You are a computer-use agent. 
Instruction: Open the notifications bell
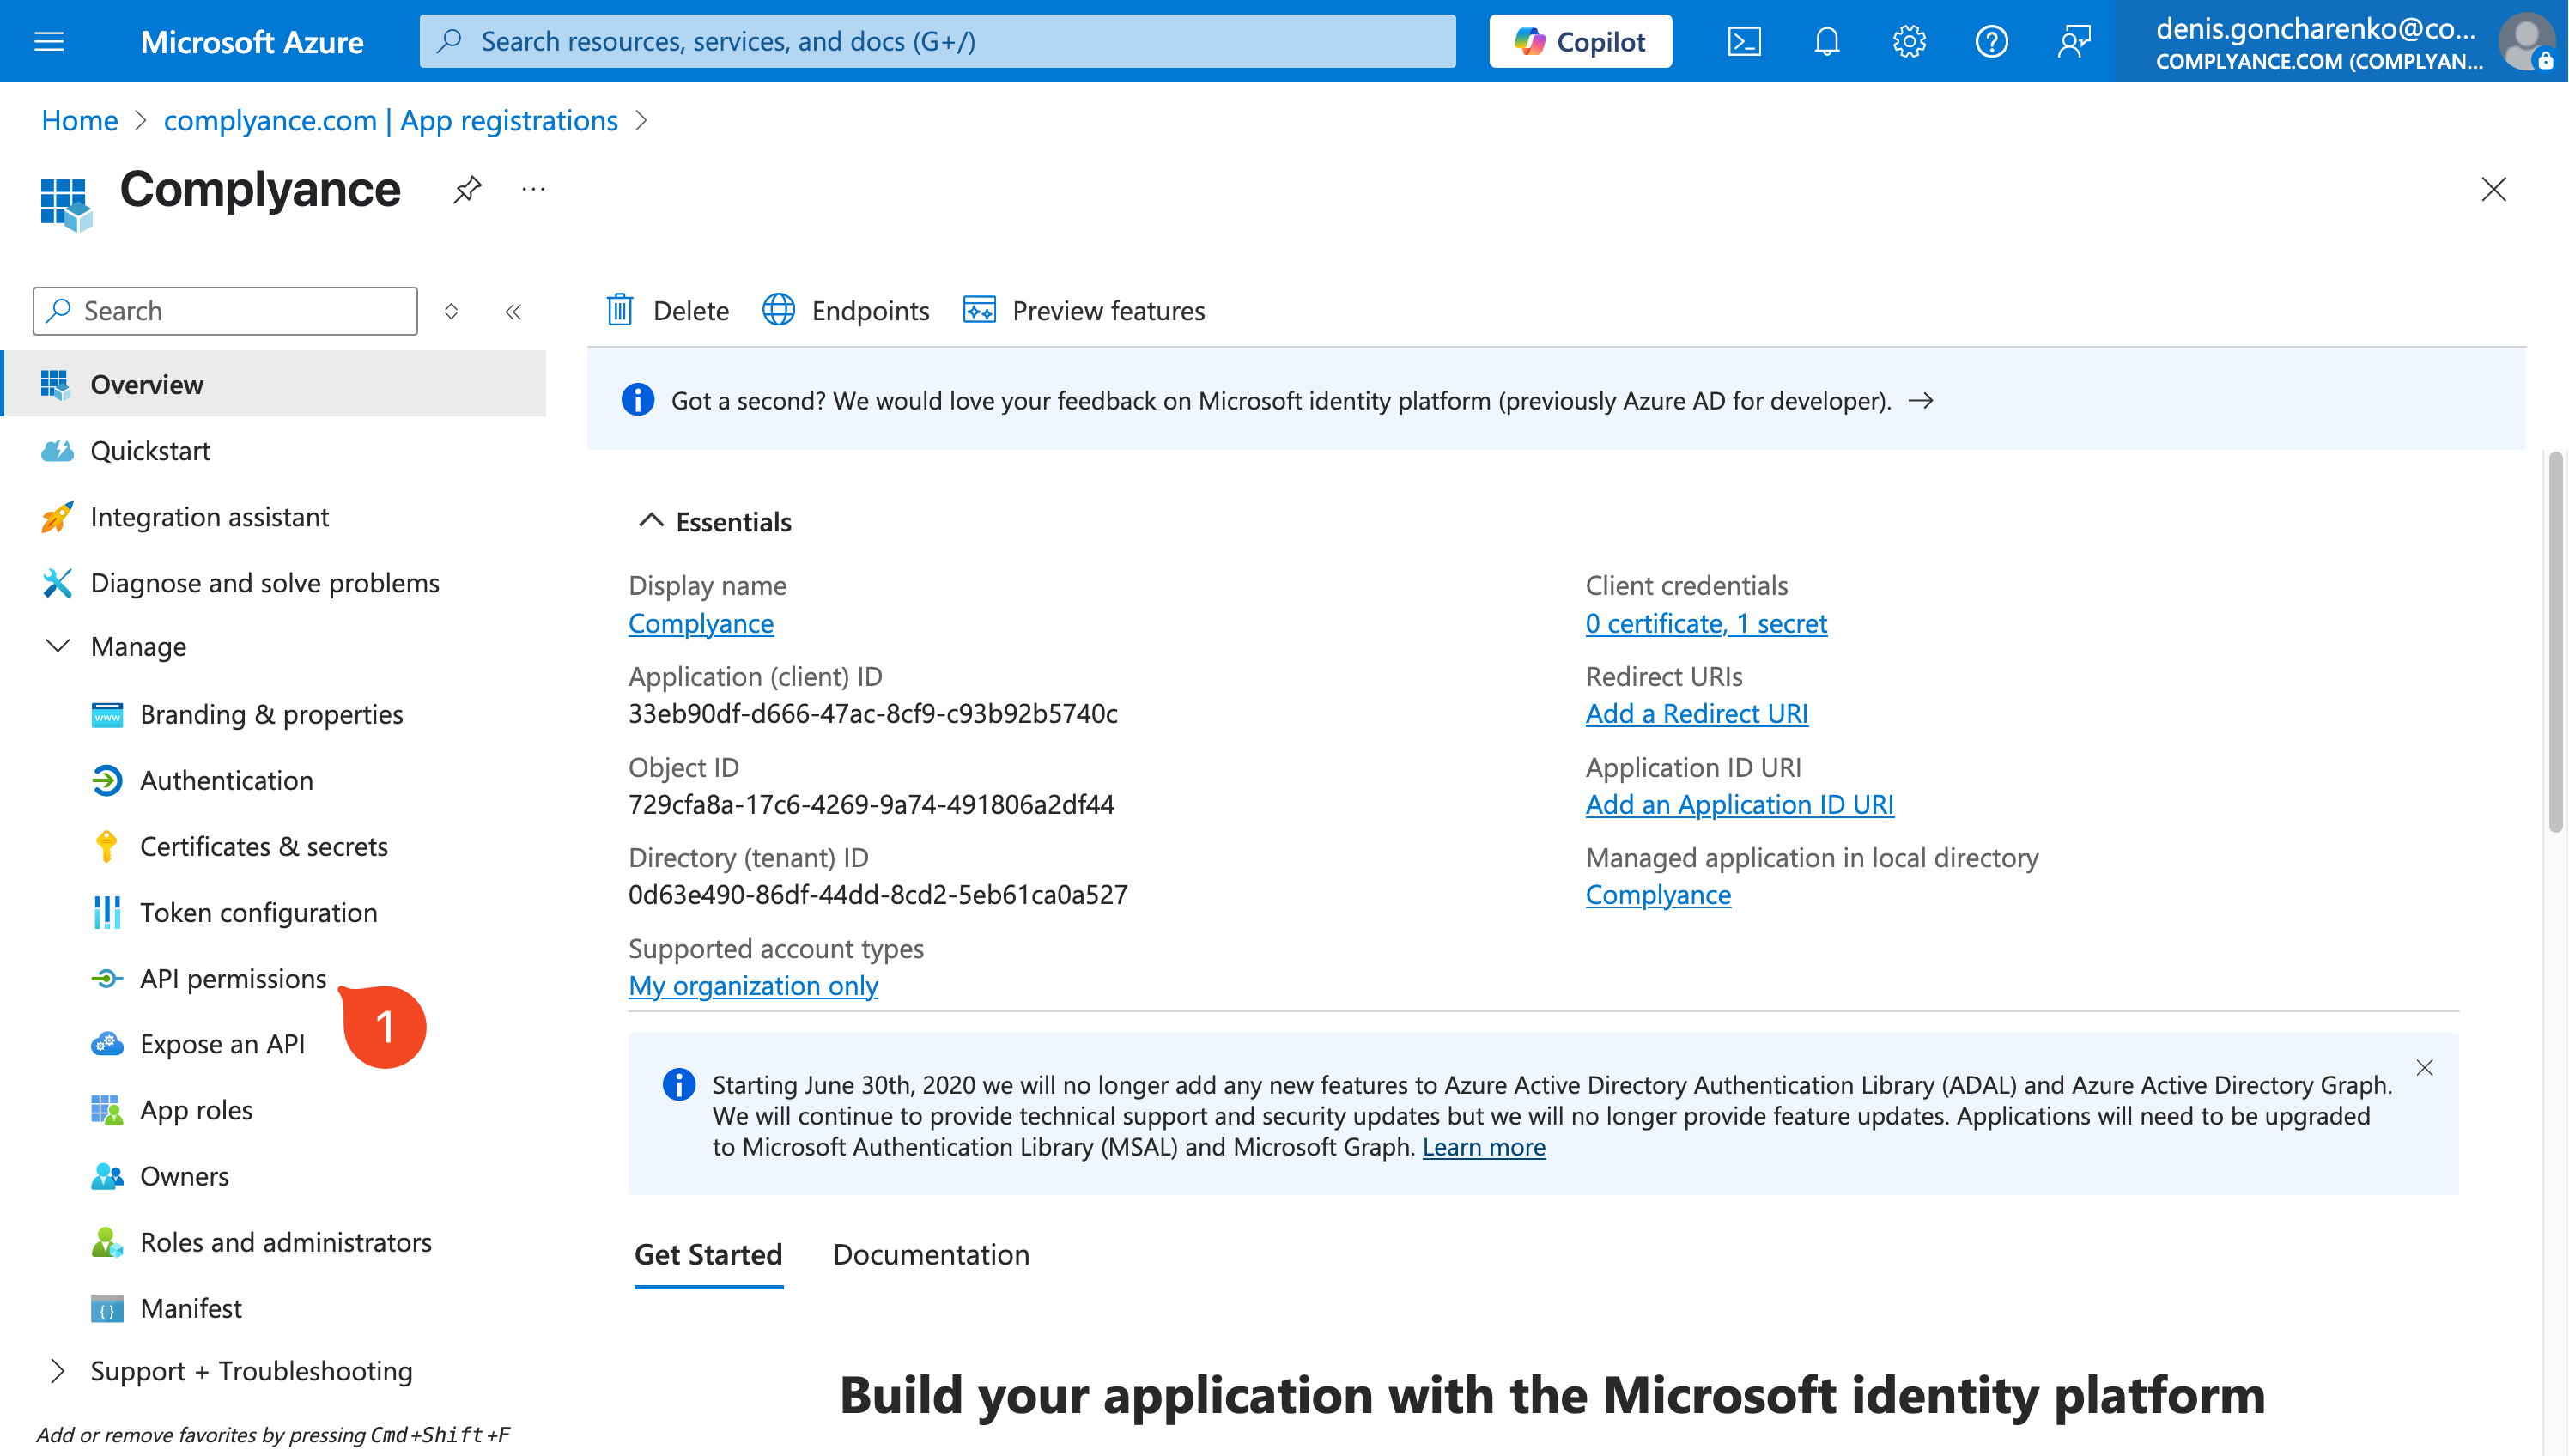(x=1827, y=41)
